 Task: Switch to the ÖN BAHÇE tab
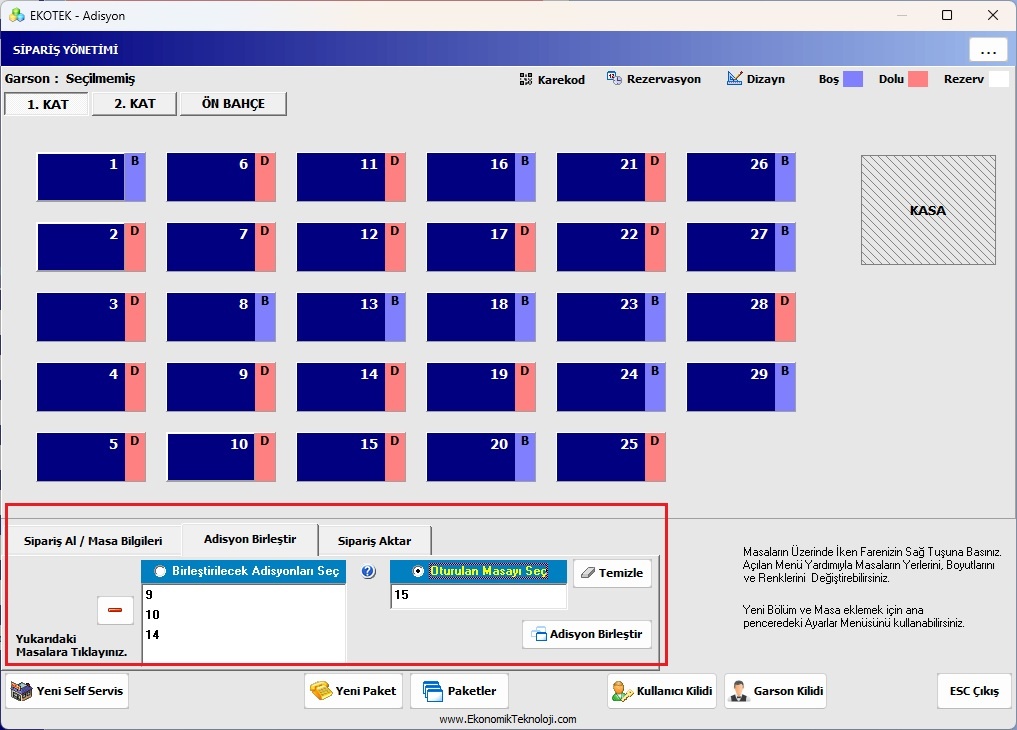coord(233,104)
